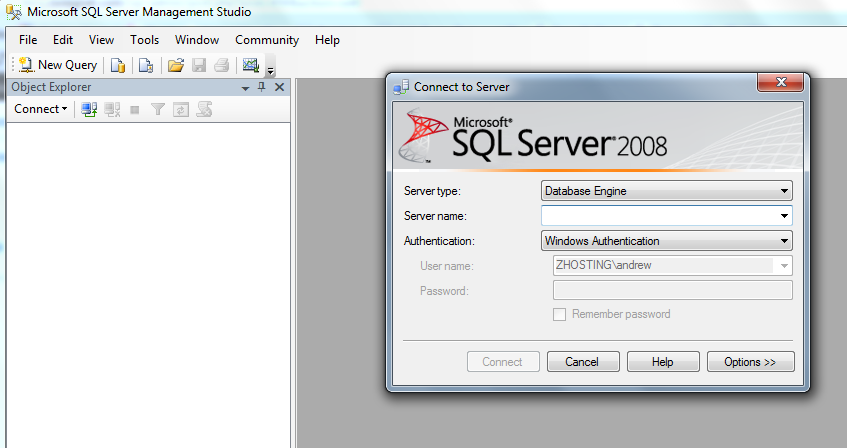This screenshot has width=847, height=448.
Task: Open the Connect dropdown in Object Explorer
Action: coord(41,109)
